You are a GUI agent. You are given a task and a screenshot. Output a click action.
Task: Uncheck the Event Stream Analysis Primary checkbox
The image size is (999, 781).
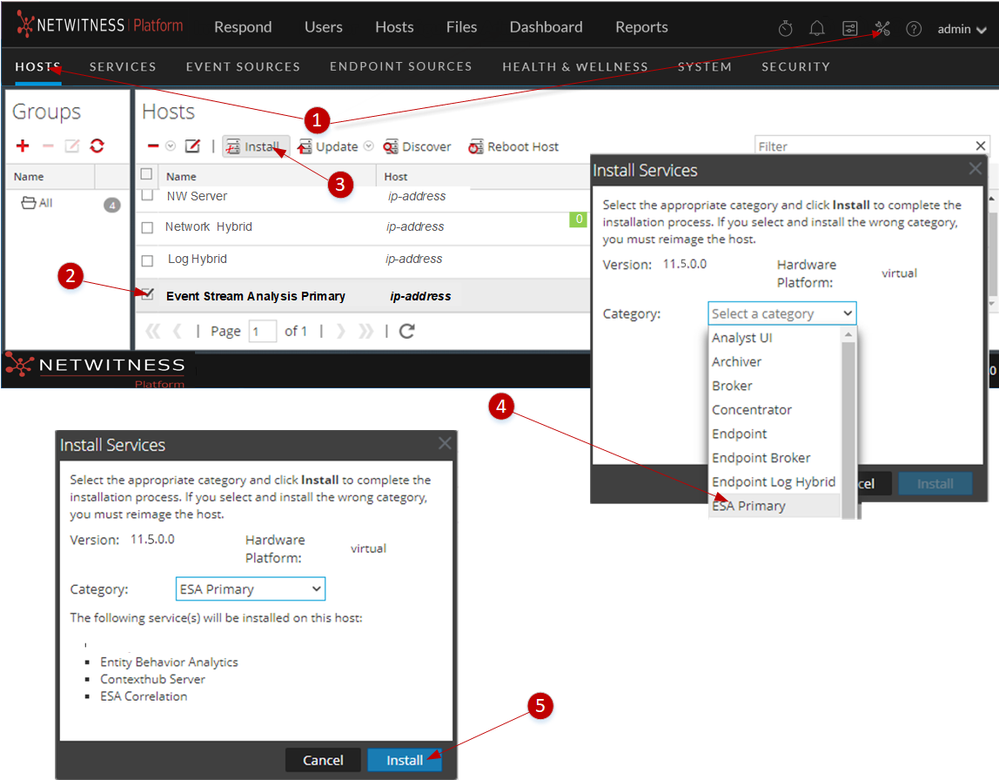[148, 295]
